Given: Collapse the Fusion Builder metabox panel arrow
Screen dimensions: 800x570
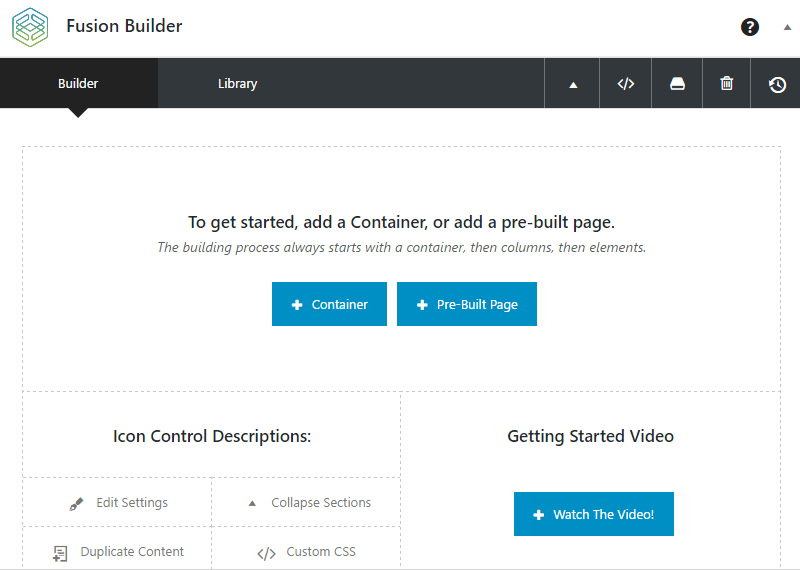Looking at the screenshot, I should [787, 28].
